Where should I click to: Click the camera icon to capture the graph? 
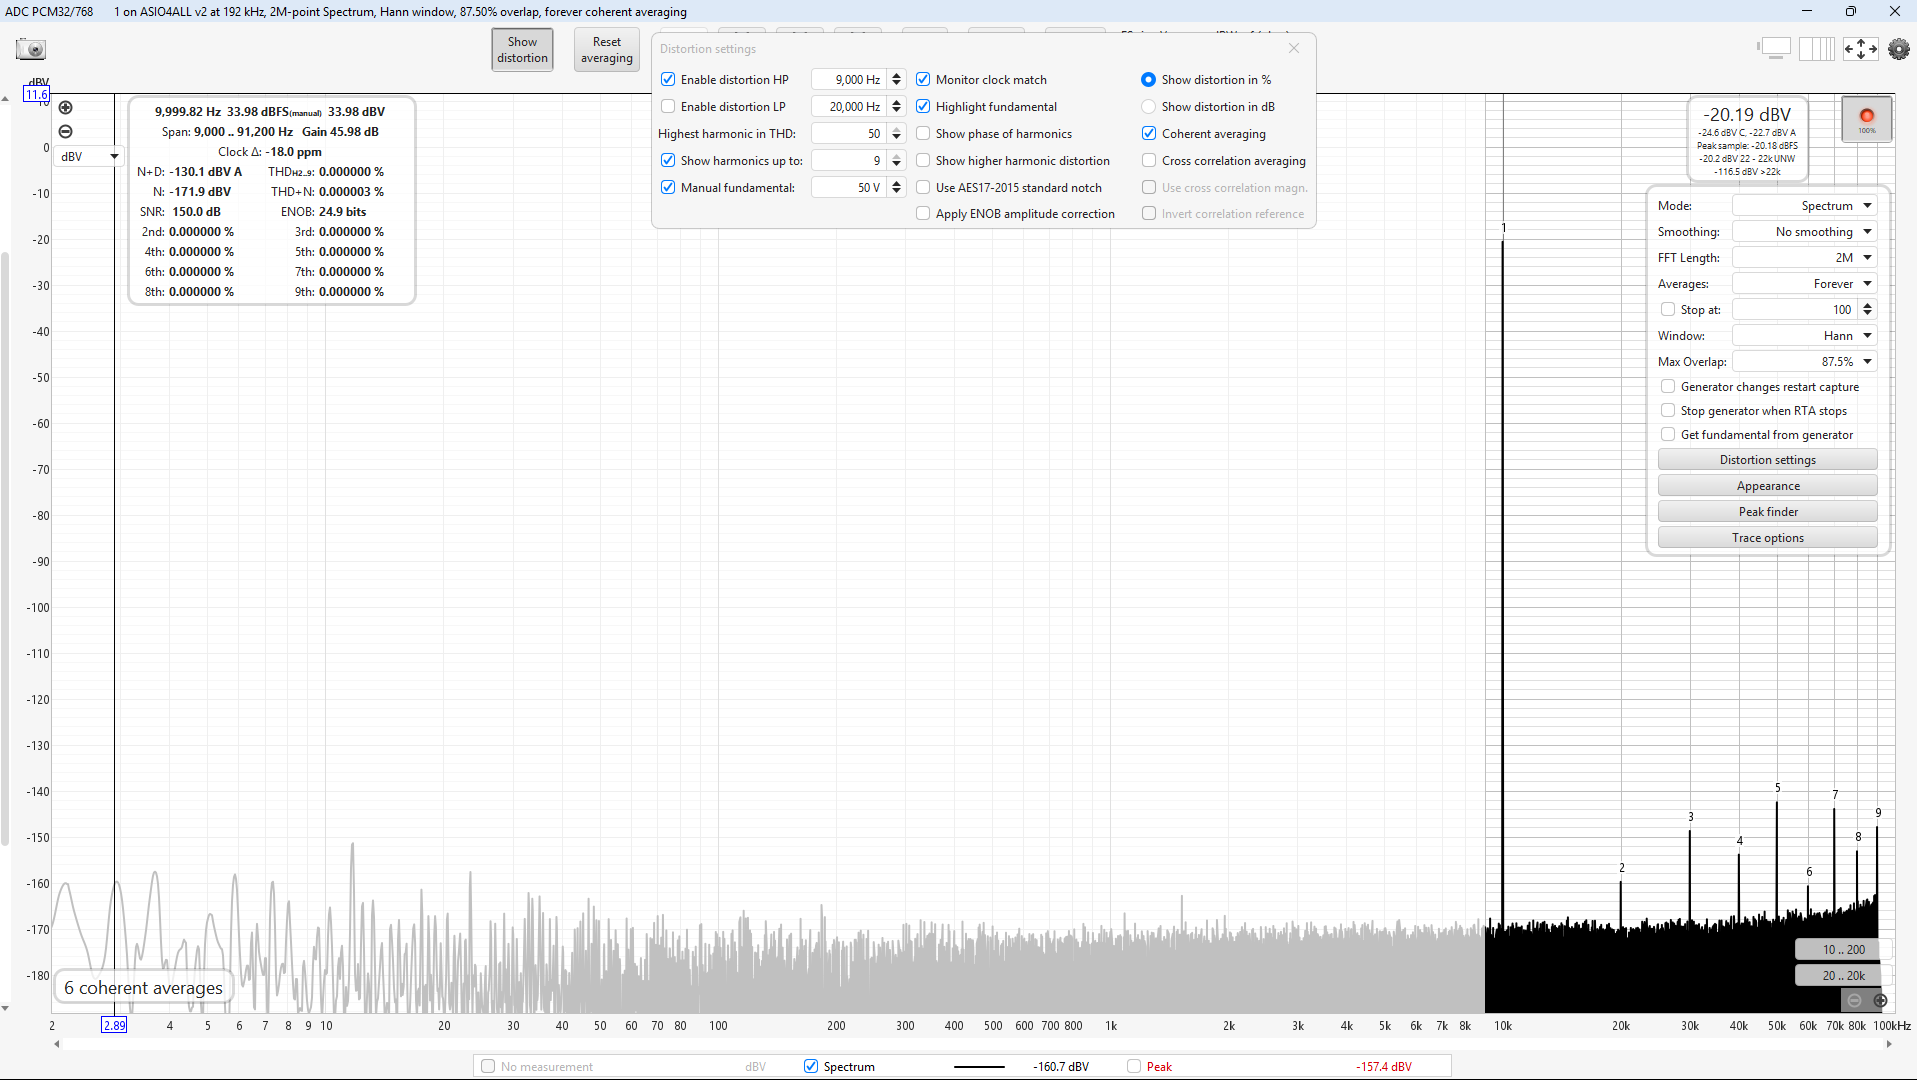pyautogui.click(x=29, y=48)
